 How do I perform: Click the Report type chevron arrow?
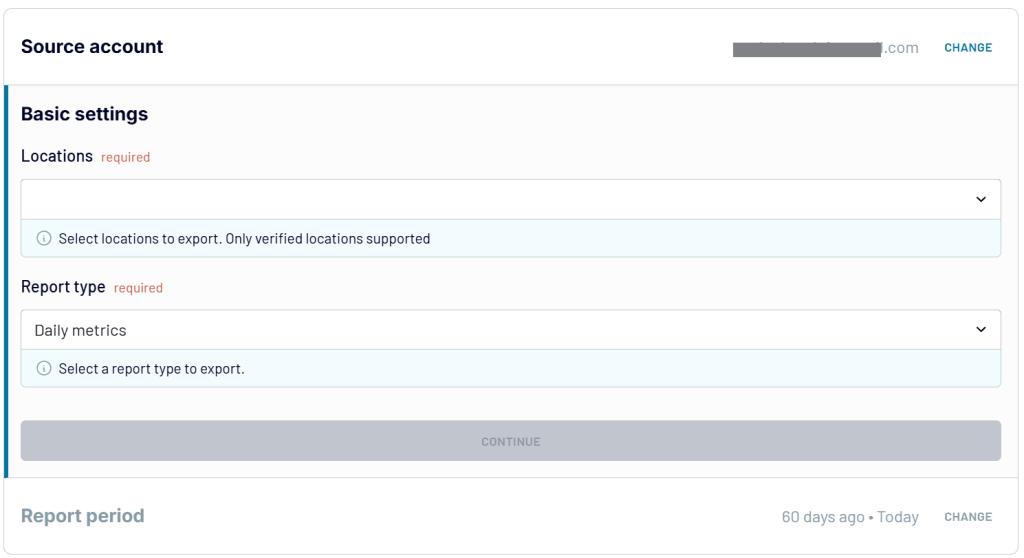[x=981, y=329]
